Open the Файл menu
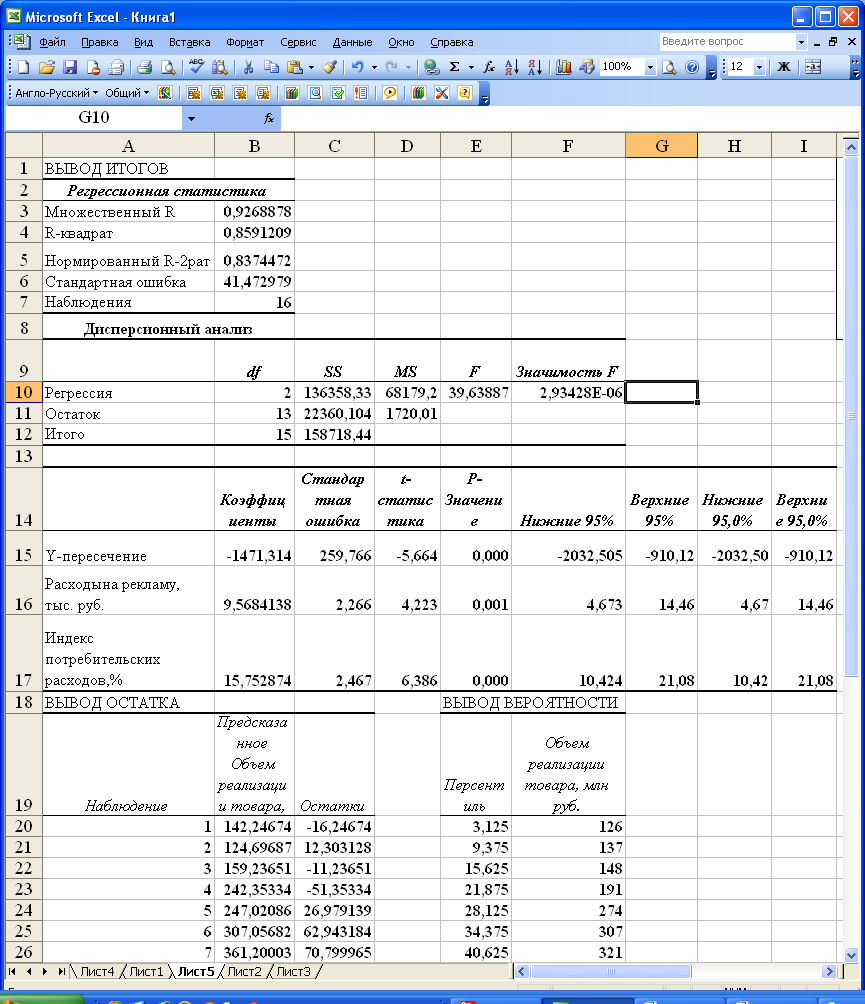This screenshot has width=865, height=1004. (x=53, y=42)
